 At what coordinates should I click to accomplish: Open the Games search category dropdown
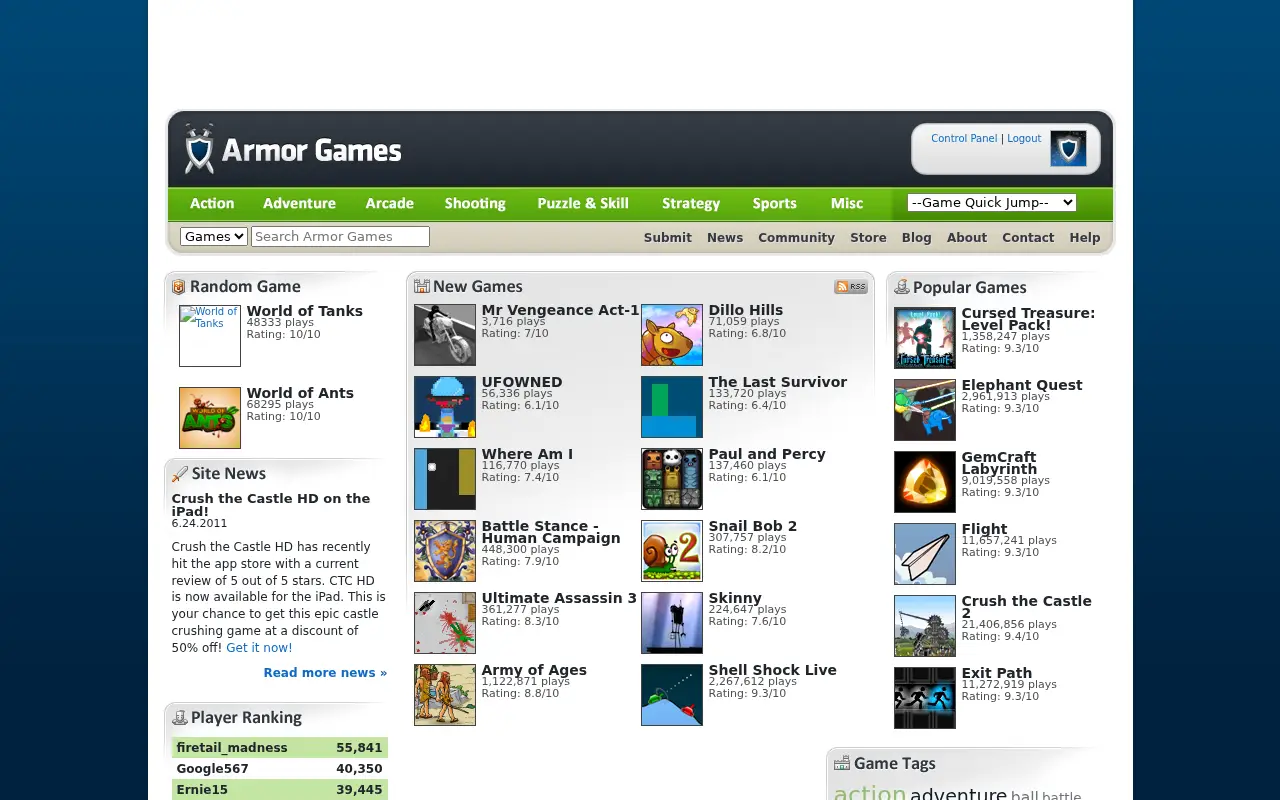click(x=214, y=236)
